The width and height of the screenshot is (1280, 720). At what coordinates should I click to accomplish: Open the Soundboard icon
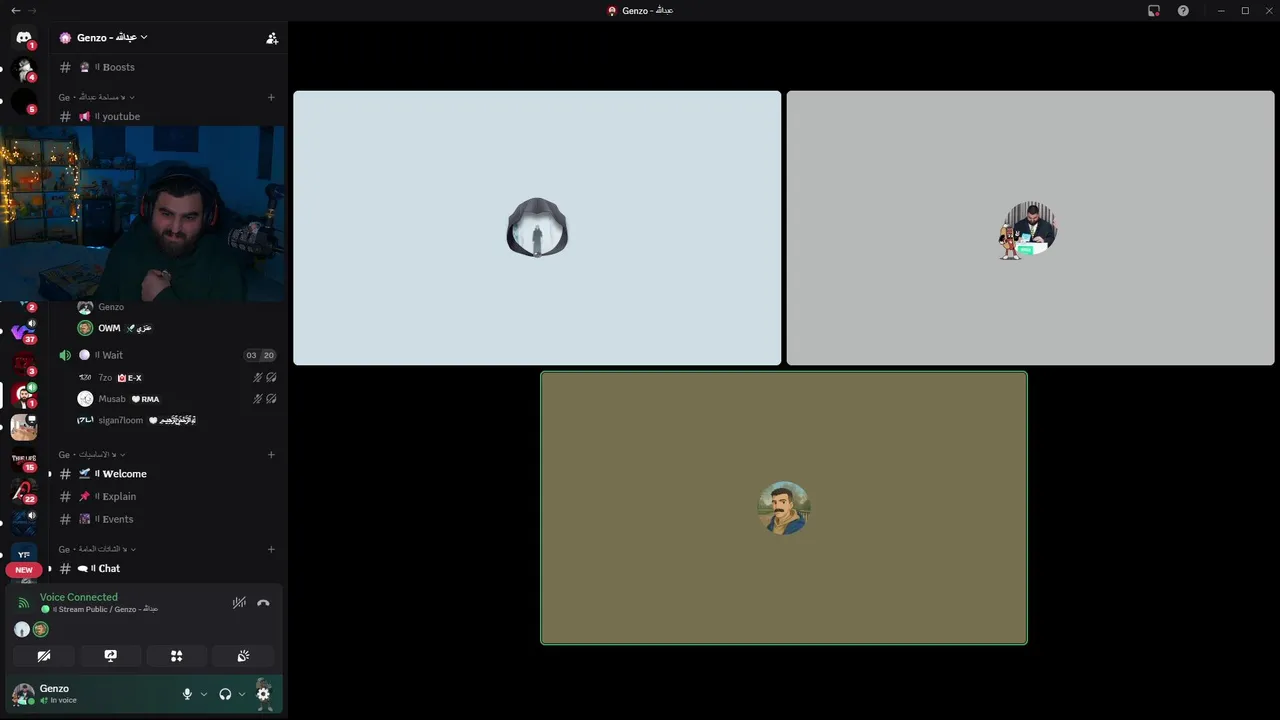(x=243, y=656)
